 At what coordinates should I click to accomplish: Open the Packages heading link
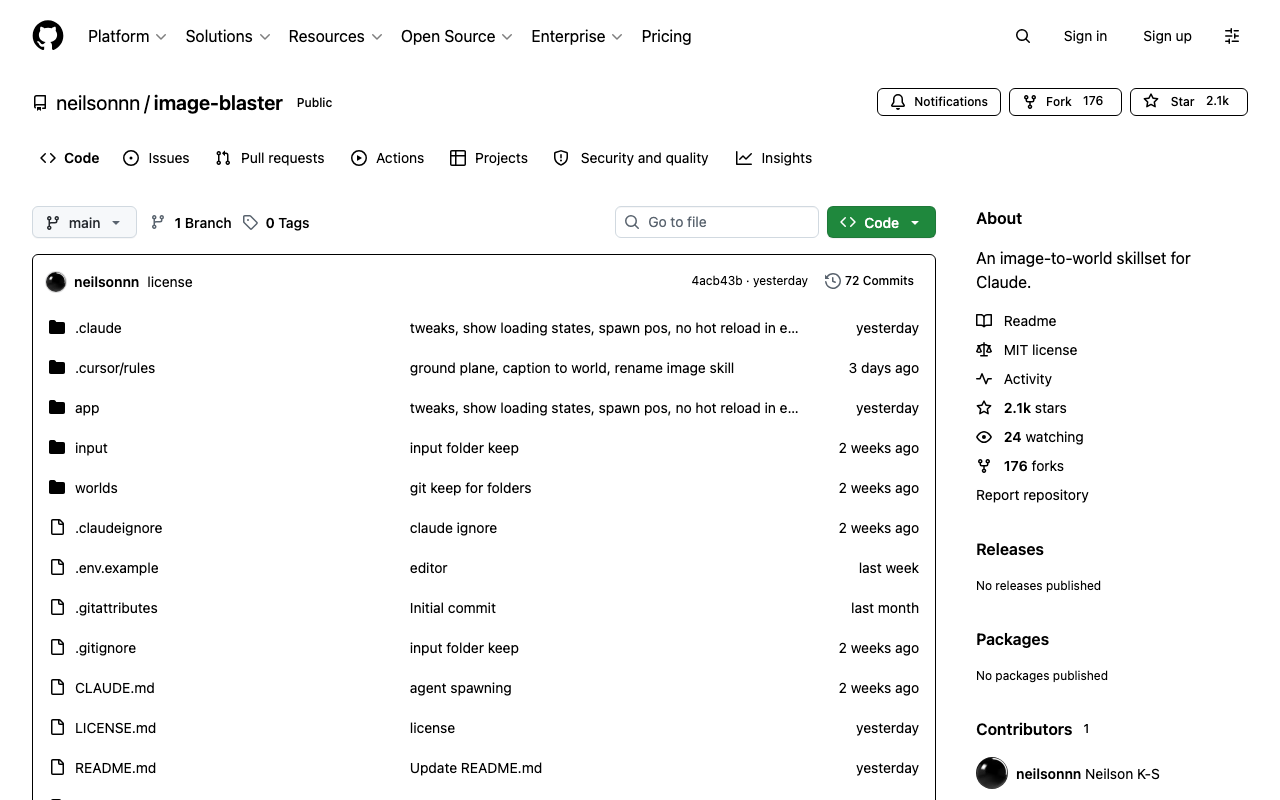pyautogui.click(x=1013, y=639)
